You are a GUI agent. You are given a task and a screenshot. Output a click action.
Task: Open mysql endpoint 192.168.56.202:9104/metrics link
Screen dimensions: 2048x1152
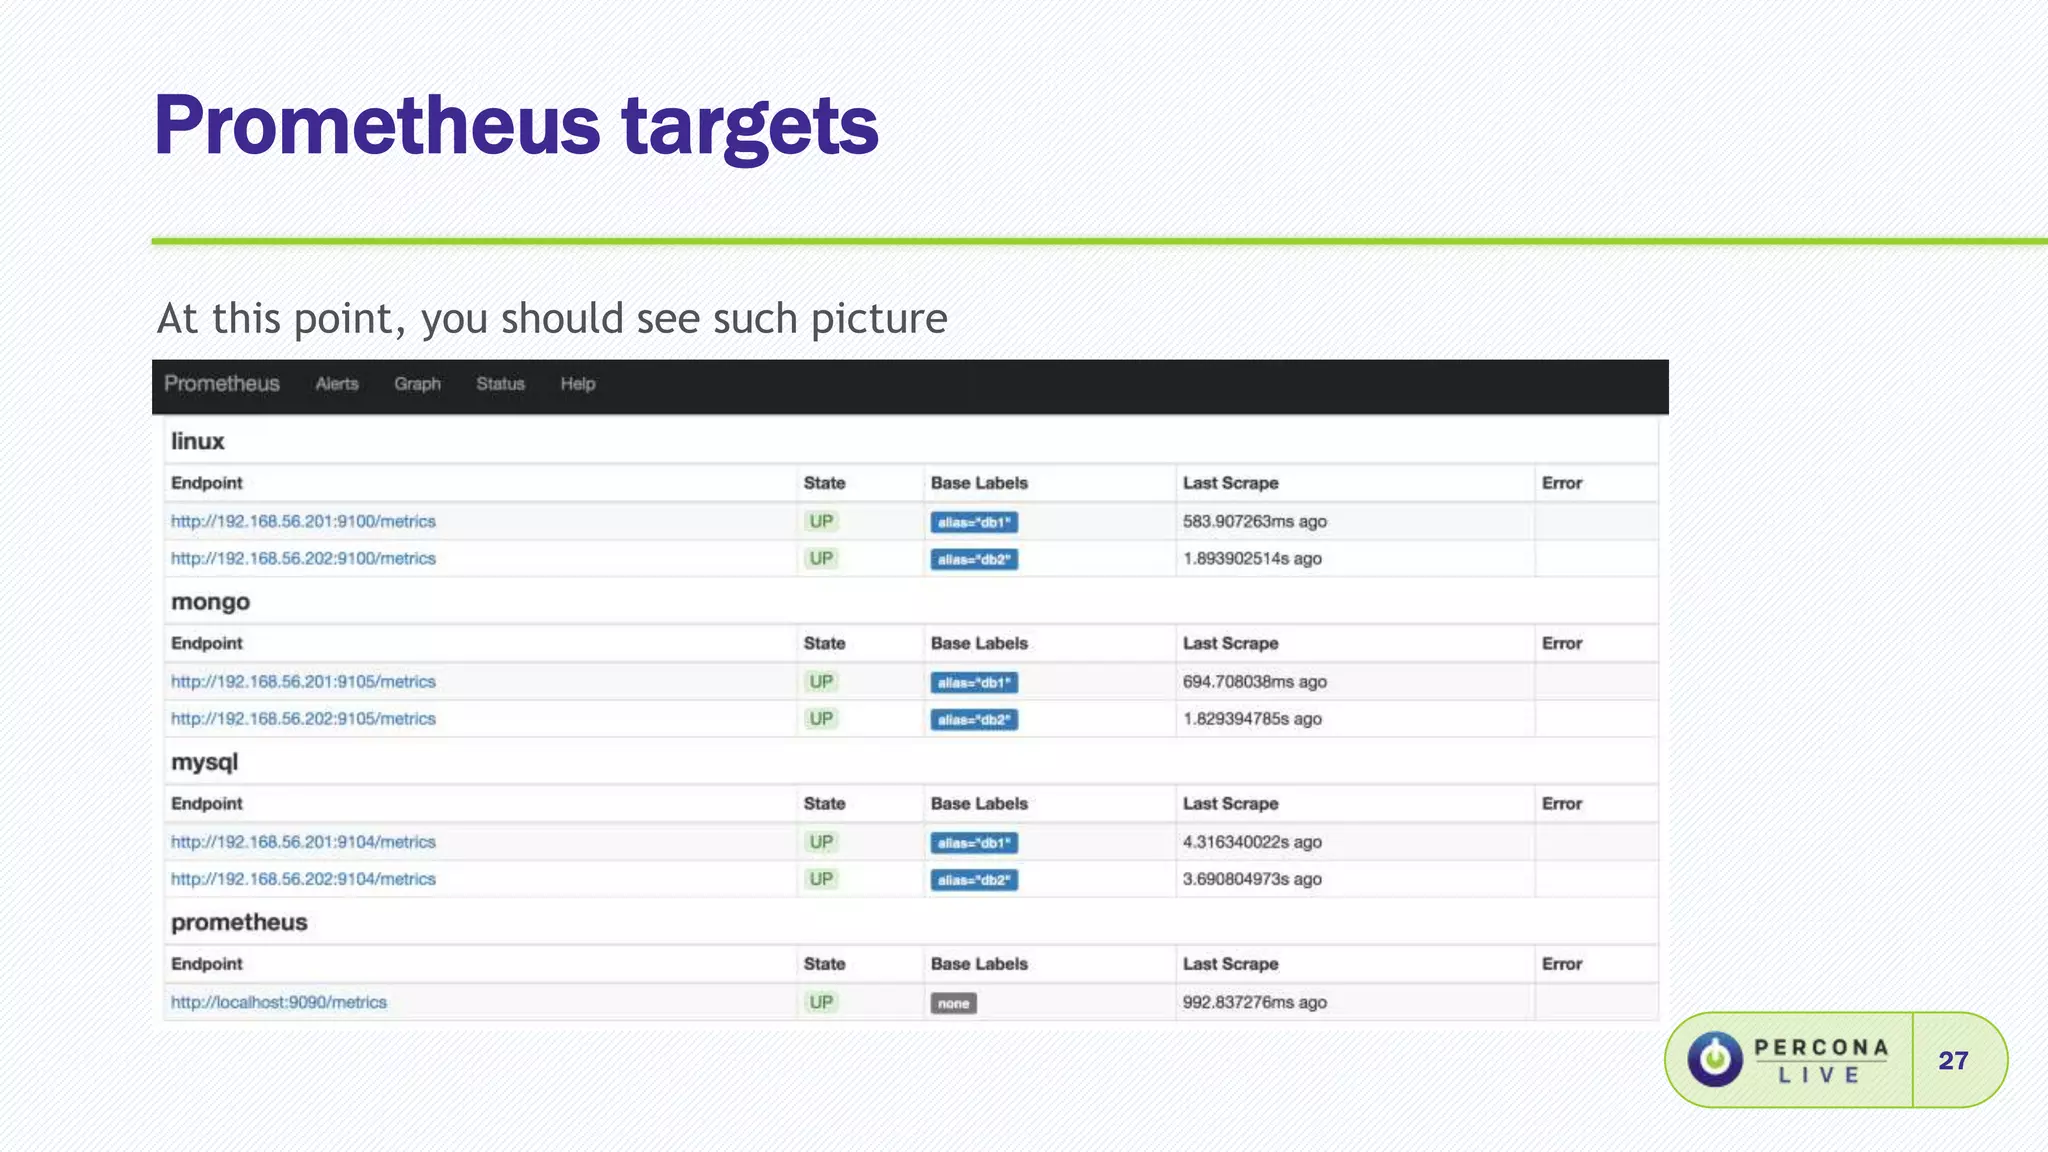pos(303,879)
